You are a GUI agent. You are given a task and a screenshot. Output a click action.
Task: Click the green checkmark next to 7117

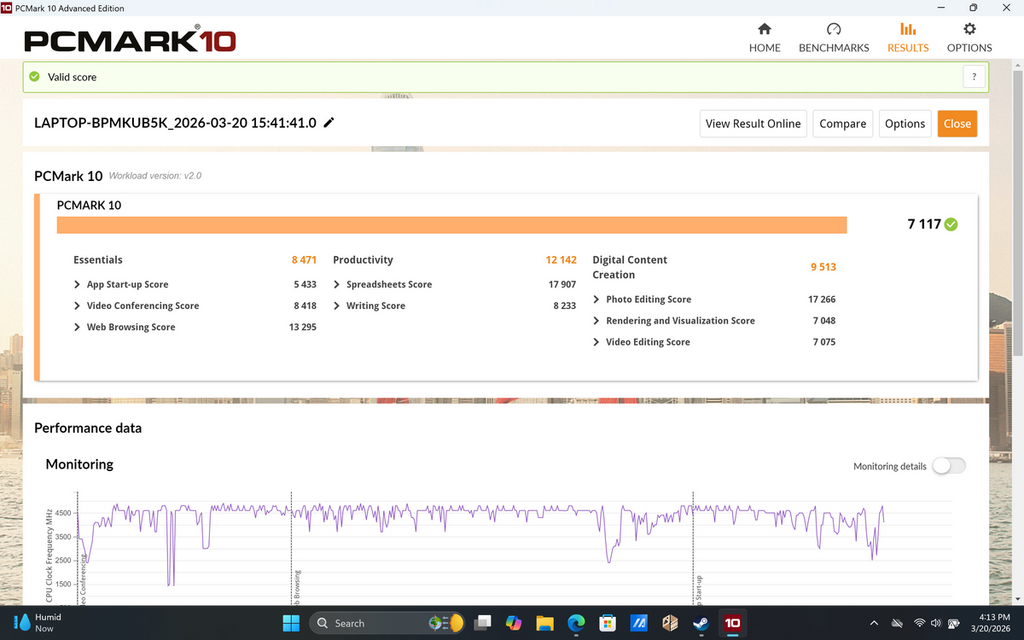click(x=949, y=225)
